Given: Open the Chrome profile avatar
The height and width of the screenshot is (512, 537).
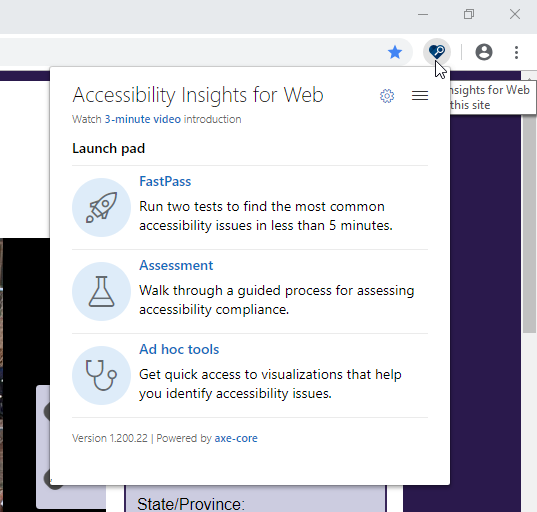Looking at the screenshot, I should tap(484, 52).
